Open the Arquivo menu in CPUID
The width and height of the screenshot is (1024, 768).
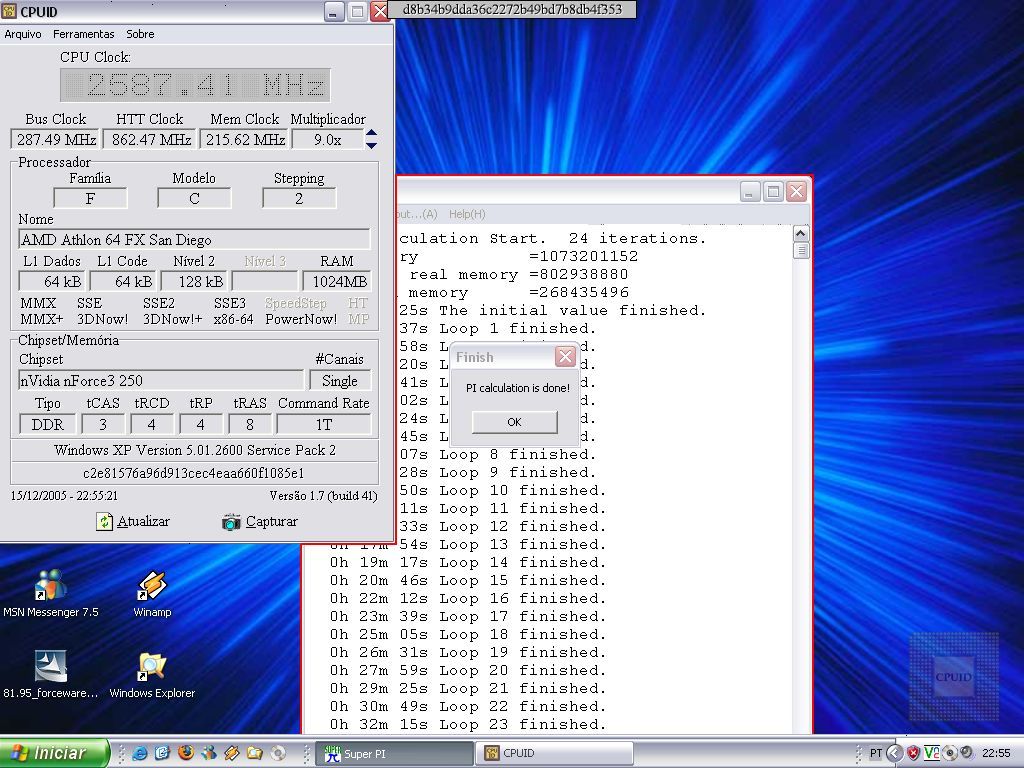pos(23,34)
